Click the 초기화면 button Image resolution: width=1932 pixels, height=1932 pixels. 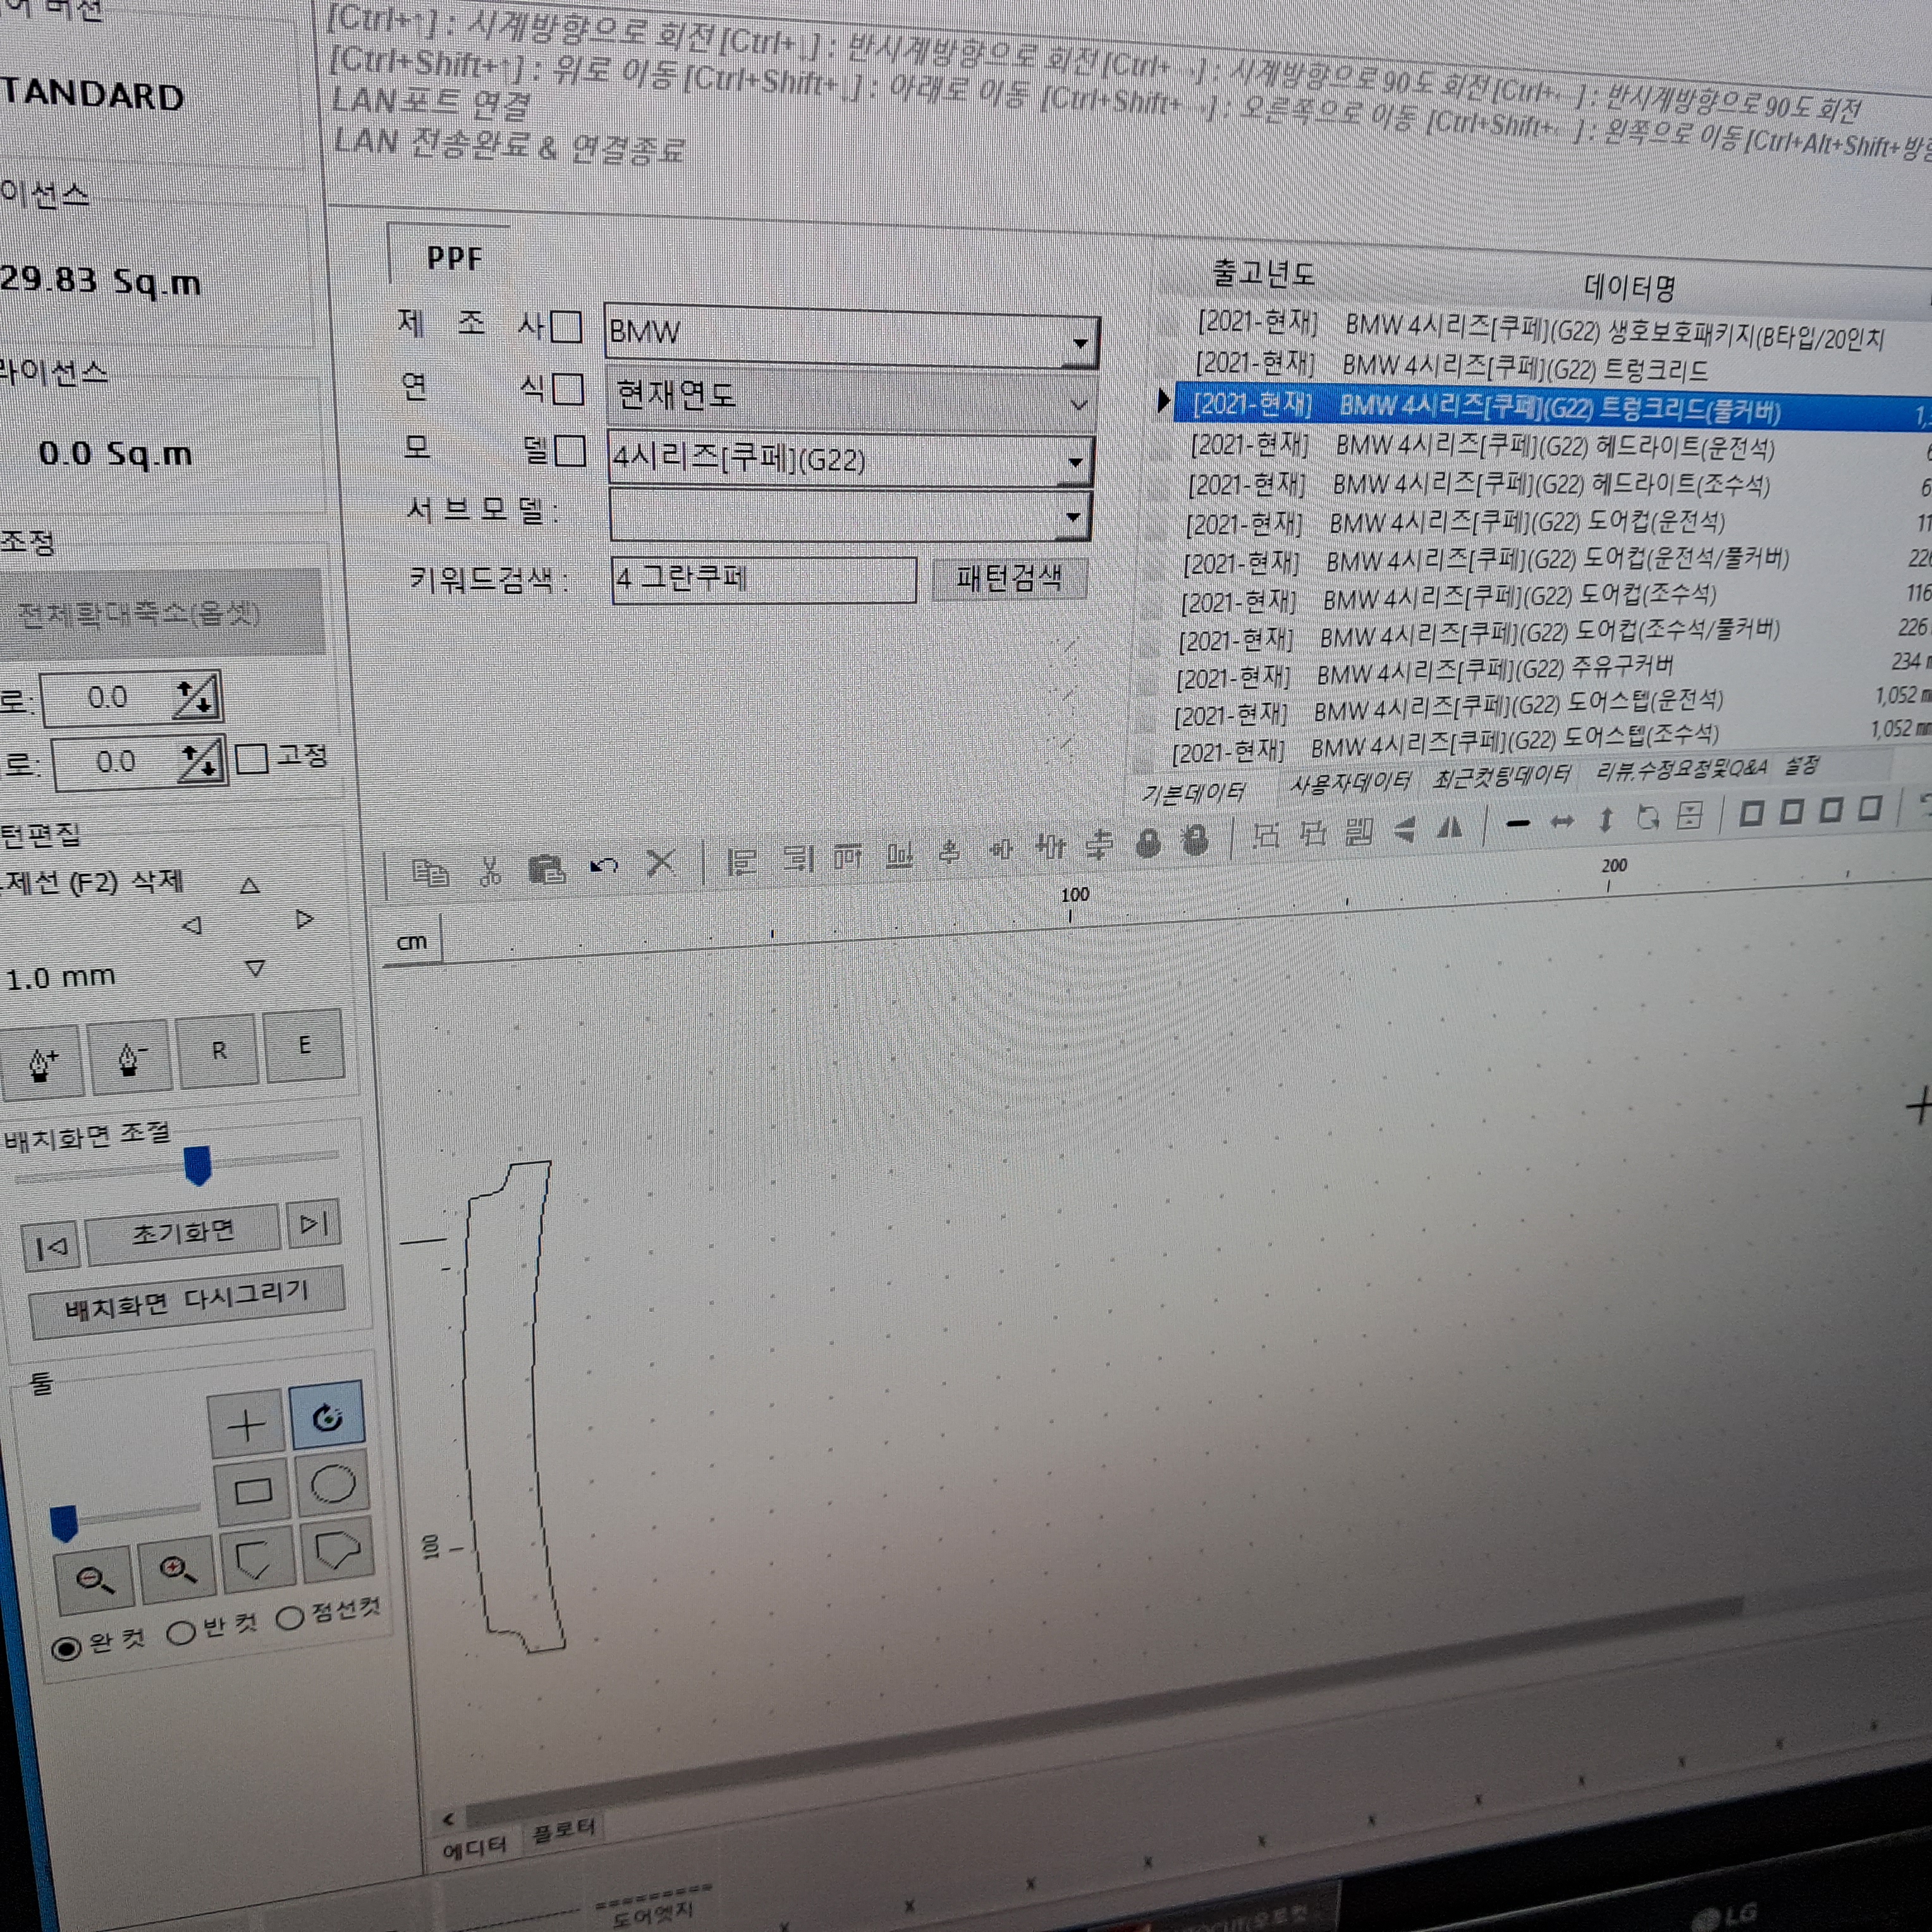pyautogui.click(x=182, y=1232)
